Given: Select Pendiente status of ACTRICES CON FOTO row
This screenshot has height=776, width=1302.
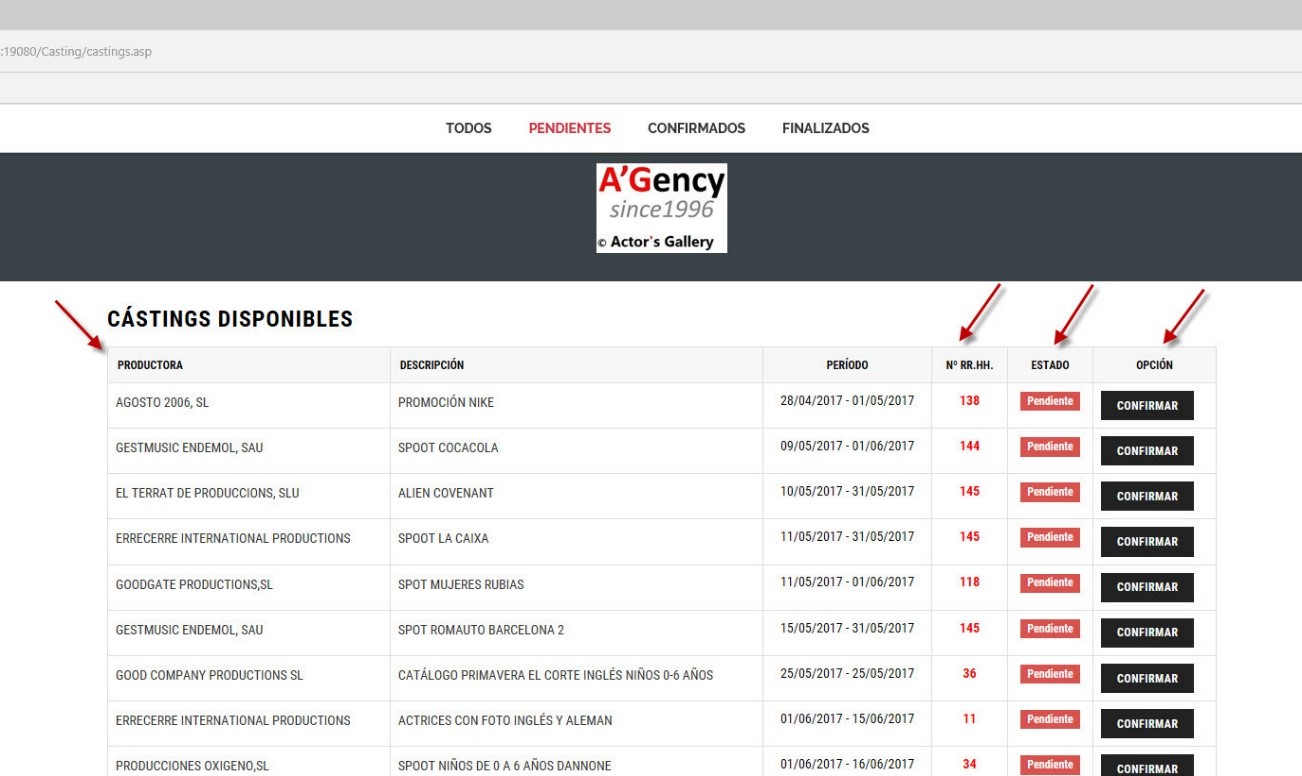Looking at the screenshot, I should pyautogui.click(x=1050, y=719).
